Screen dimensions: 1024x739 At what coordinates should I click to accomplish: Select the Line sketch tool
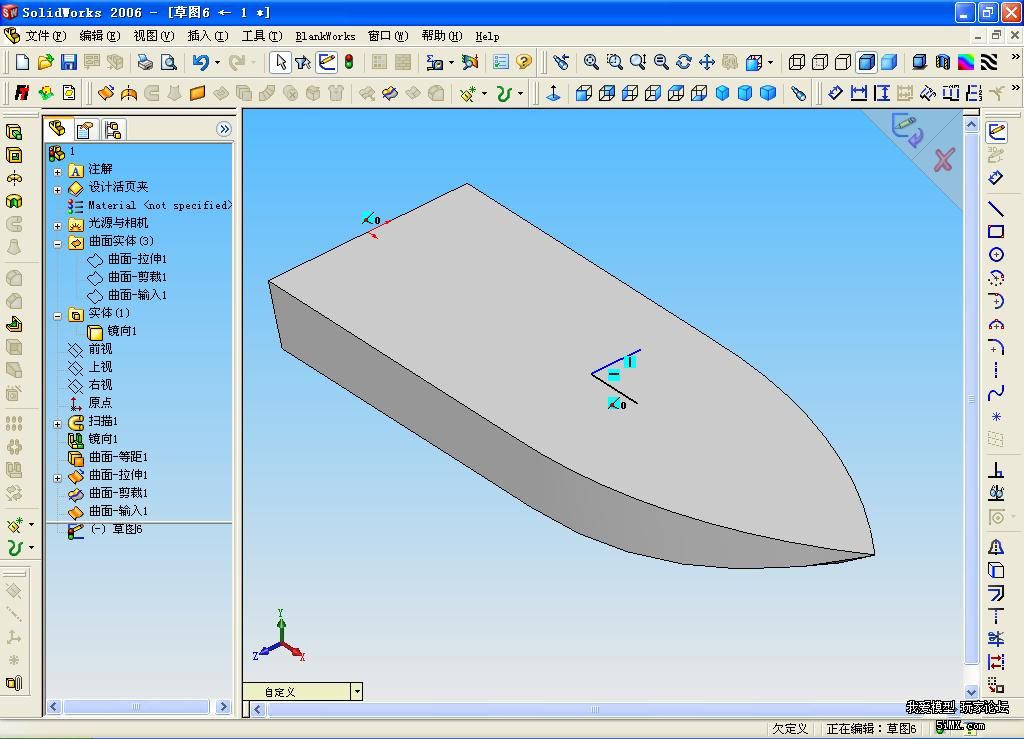pyautogui.click(x=996, y=209)
